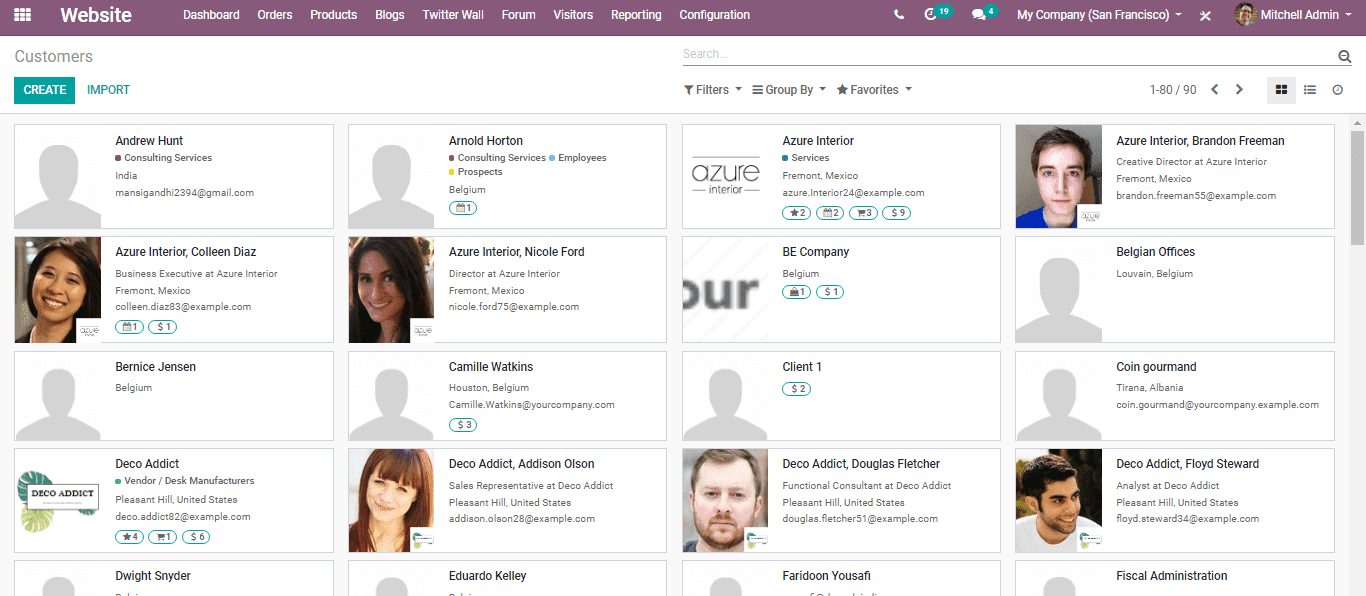Expand the Favorites dropdown
This screenshot has width=1366, height=596.
click(x=874, y=90)
